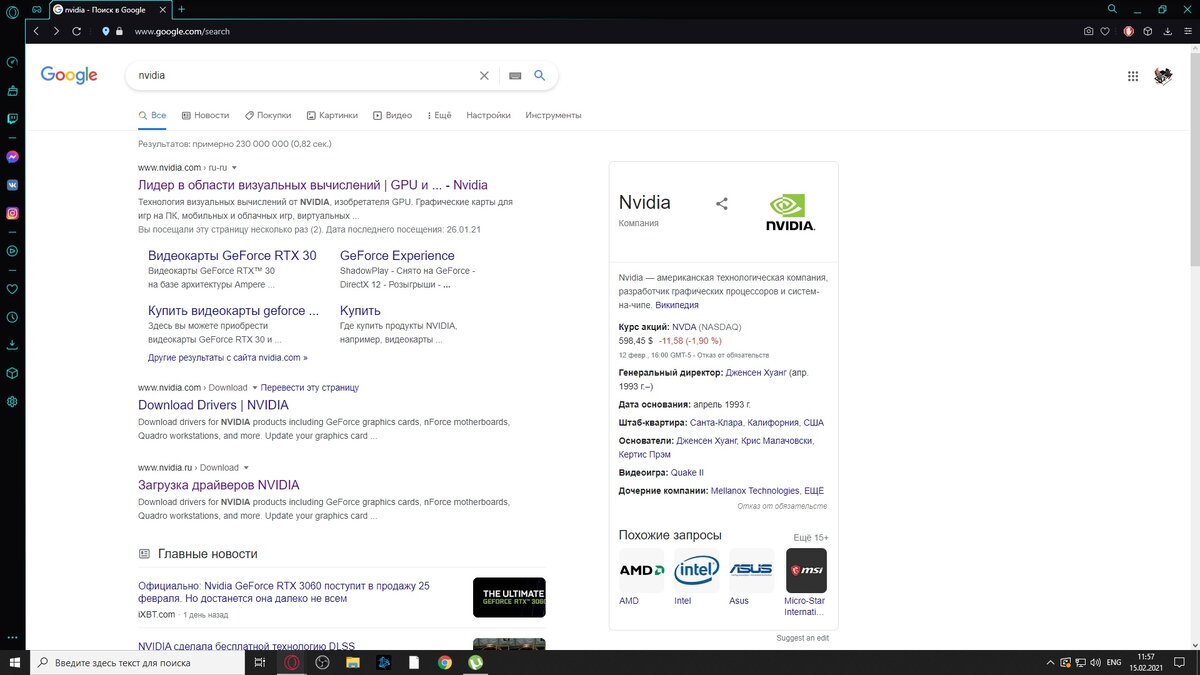The width and height of the screenshot is (1200, 675).
Task: Switch to Картинки search tab
Action: tap(332, 115)
